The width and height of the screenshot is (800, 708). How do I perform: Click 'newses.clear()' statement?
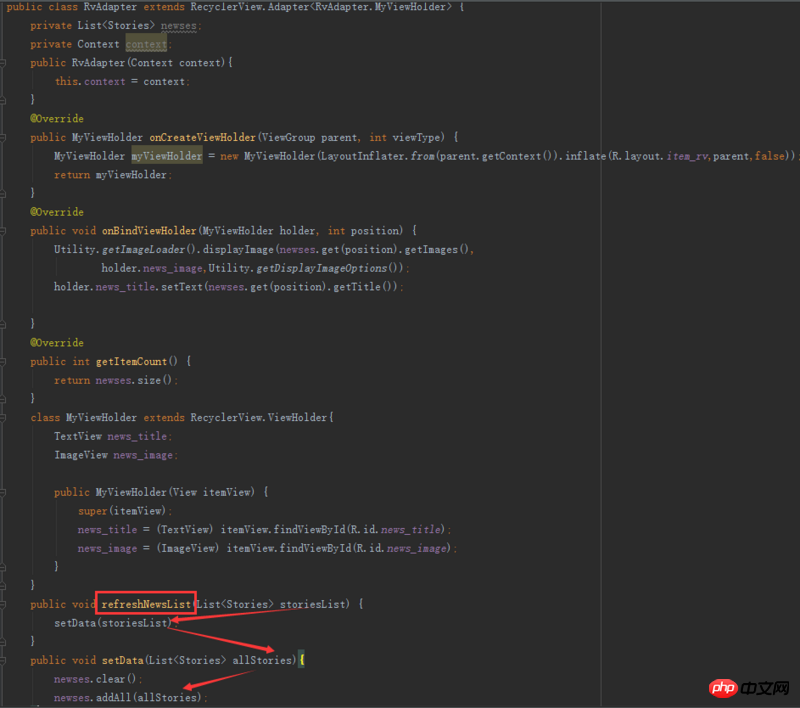click(95, 679)
